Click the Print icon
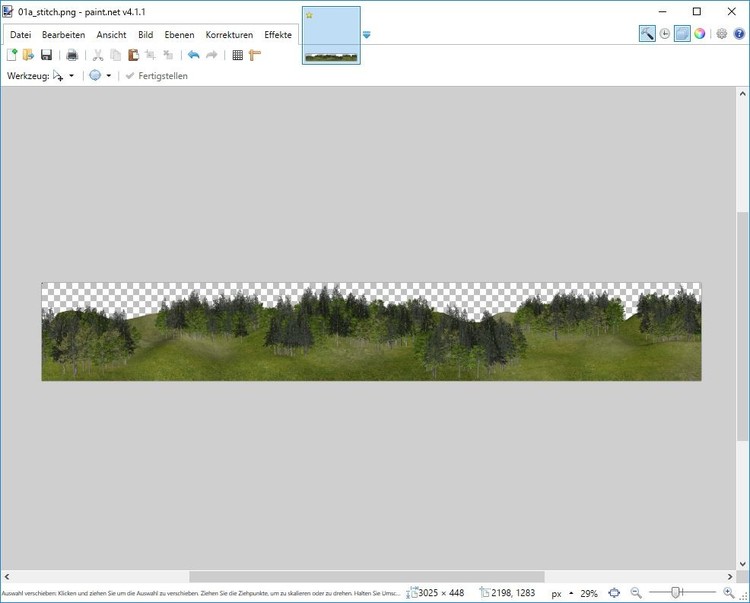The height and width of the screenshot is (603, 750). coord(72,55)
